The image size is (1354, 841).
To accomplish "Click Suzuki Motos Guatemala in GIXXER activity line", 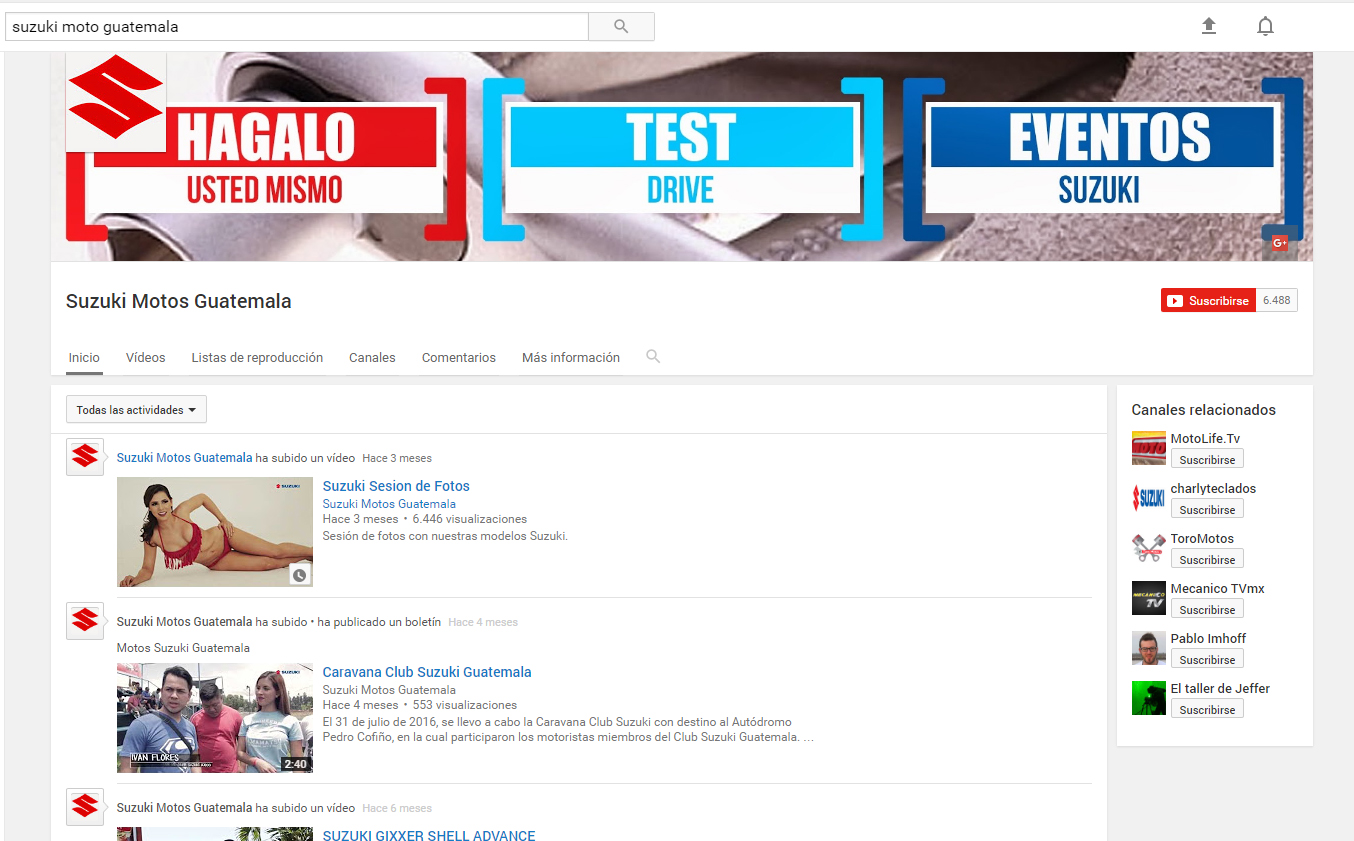I will pos(184,808).
